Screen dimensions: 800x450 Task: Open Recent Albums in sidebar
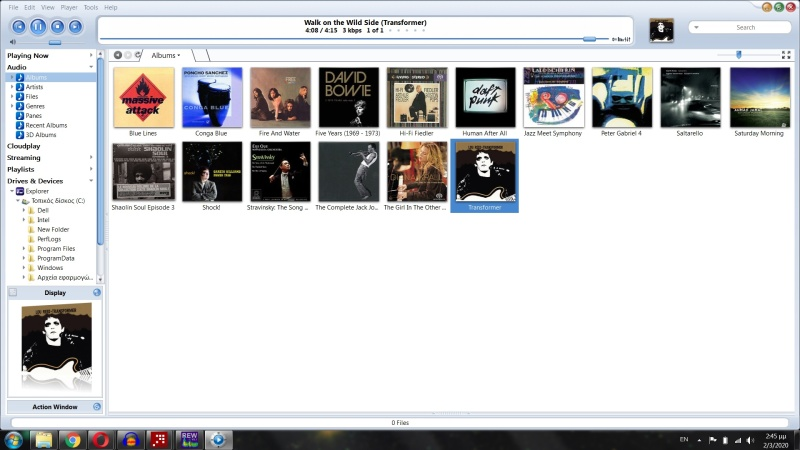pos(46,125)
